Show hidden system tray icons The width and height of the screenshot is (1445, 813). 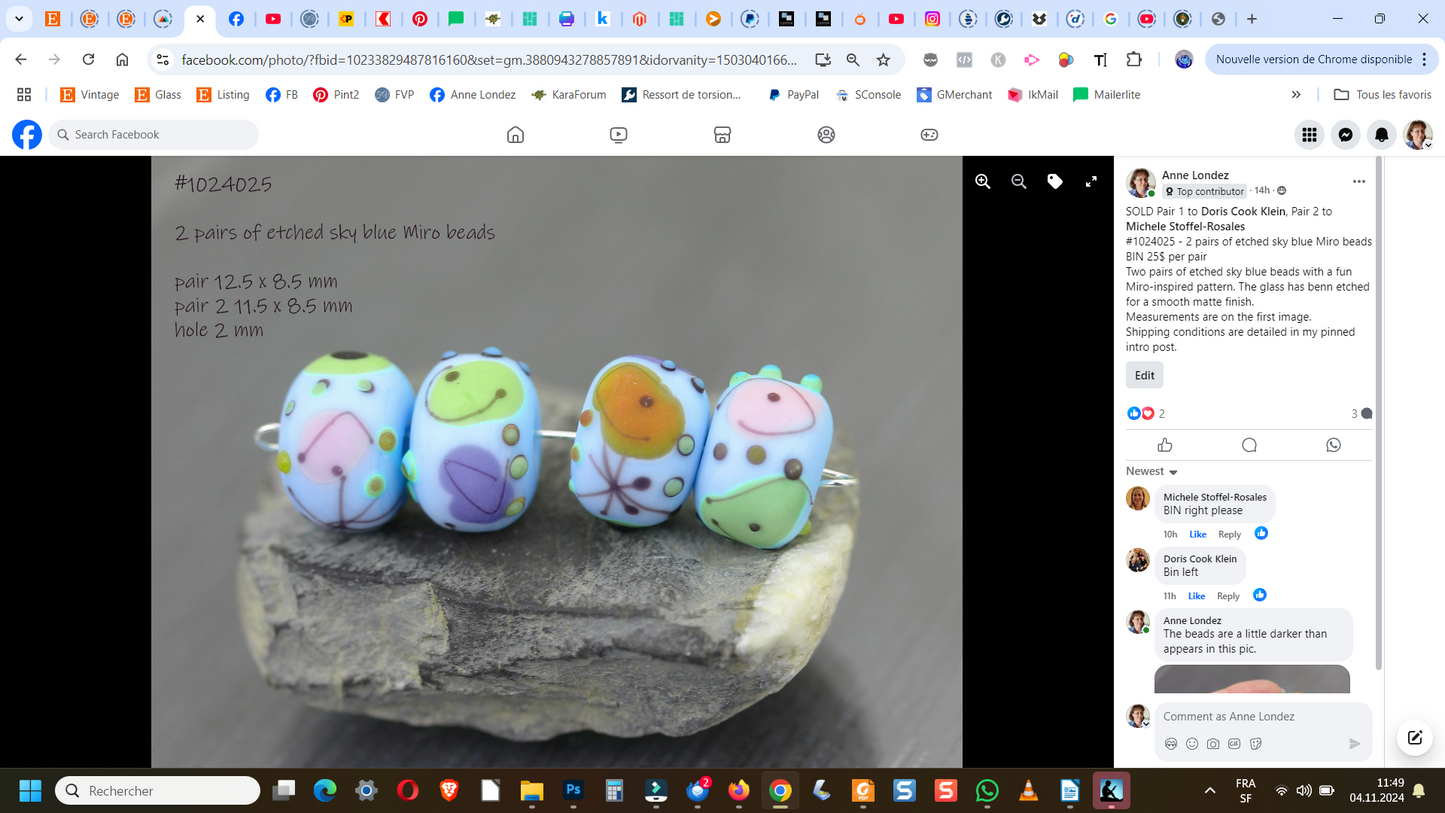(1210, 790)
